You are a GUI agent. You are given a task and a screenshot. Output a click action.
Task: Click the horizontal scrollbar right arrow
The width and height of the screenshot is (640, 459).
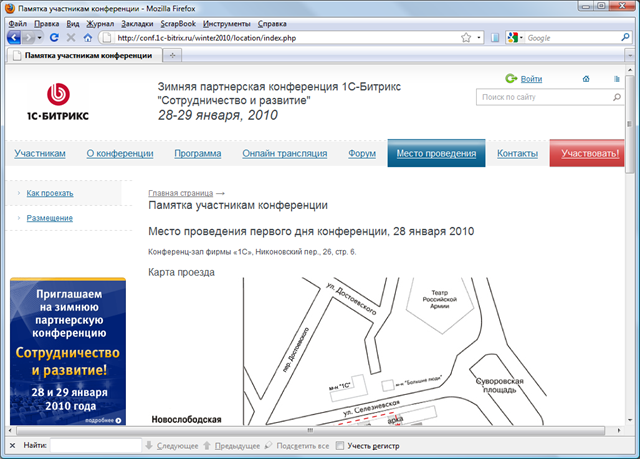pos(619,430)
